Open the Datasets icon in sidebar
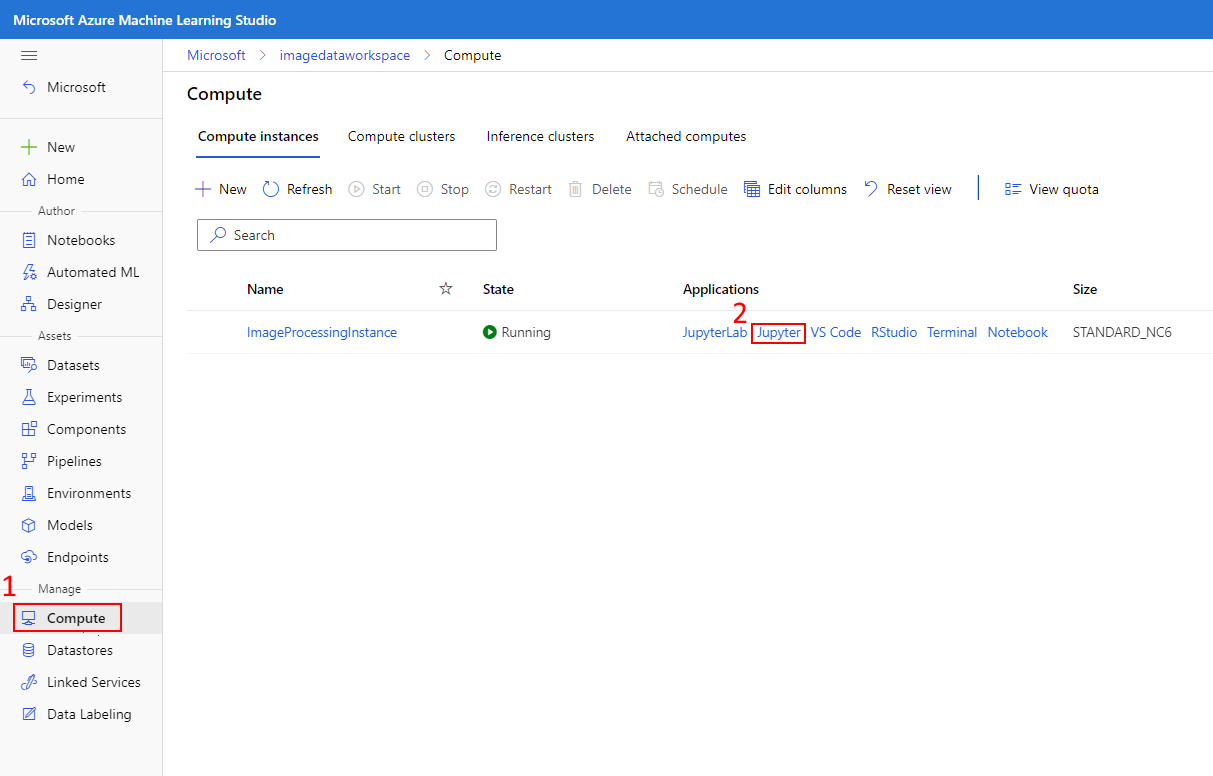This screenshot has width=1213, height=776. tap(29, 365)
